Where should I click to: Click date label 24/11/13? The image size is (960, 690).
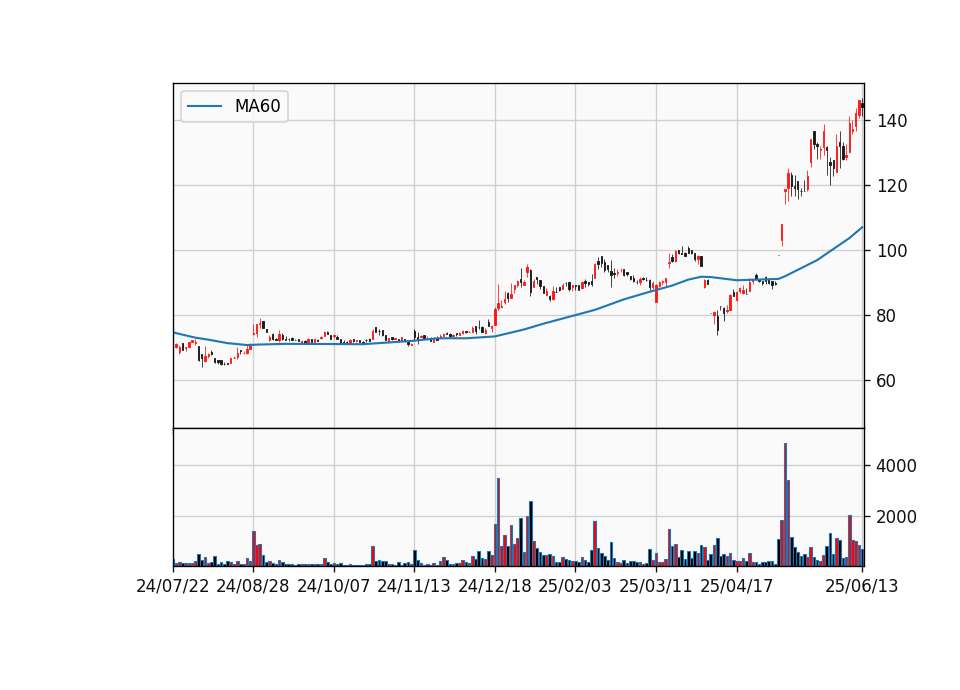[414, 586]
